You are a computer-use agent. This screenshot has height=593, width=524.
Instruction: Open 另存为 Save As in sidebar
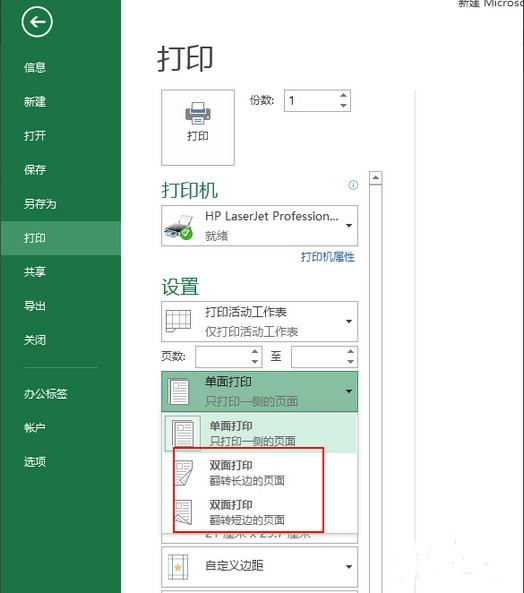[x=40, y=204]
